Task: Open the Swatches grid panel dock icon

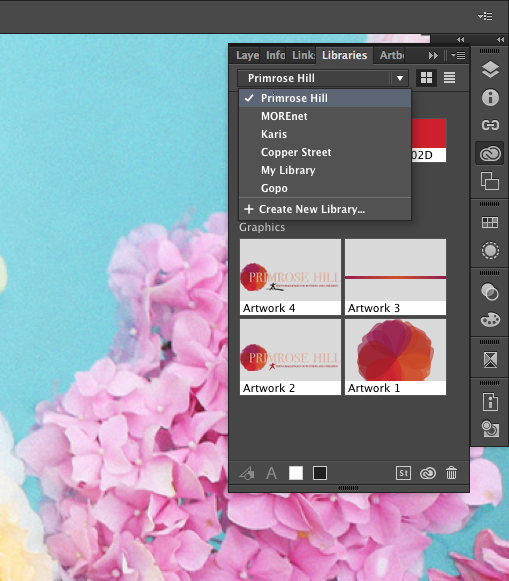Action: (490, 222)
